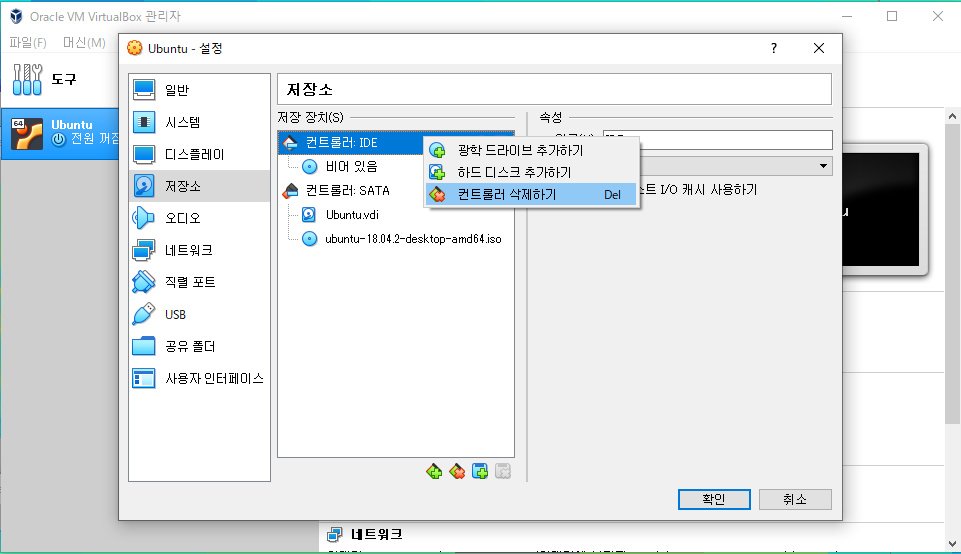Select 컨트롤러: SATA in storage tree

(x=347, y=191)
